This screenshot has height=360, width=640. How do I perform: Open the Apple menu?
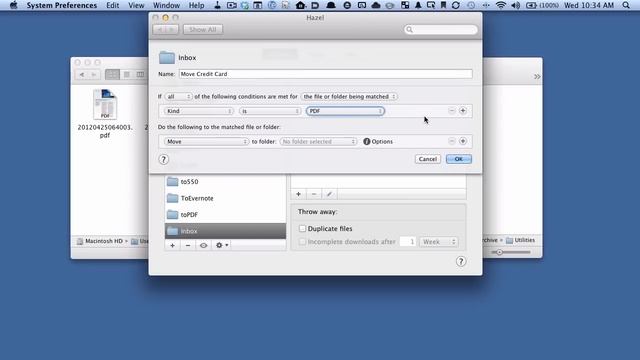(x=13, y=5)
